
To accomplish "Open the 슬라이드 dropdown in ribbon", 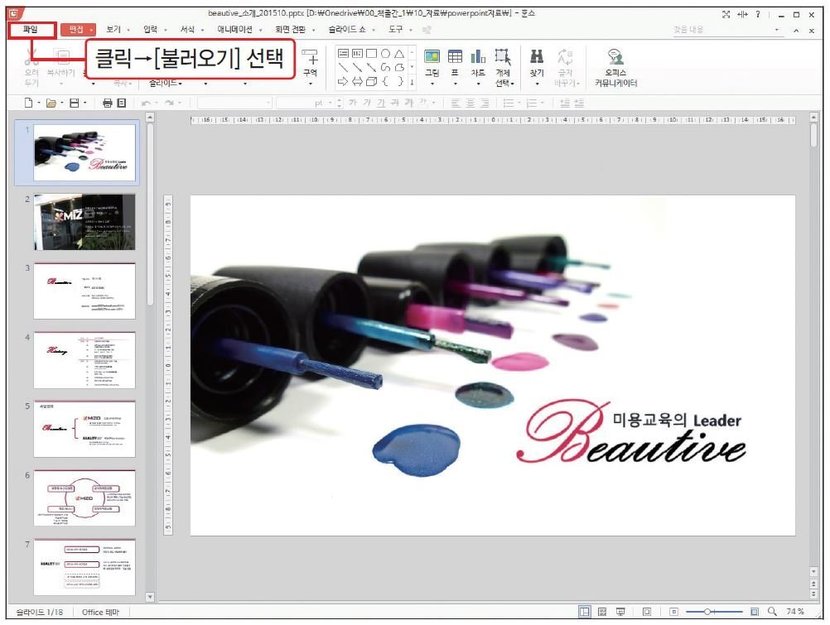I will [166, 83].
